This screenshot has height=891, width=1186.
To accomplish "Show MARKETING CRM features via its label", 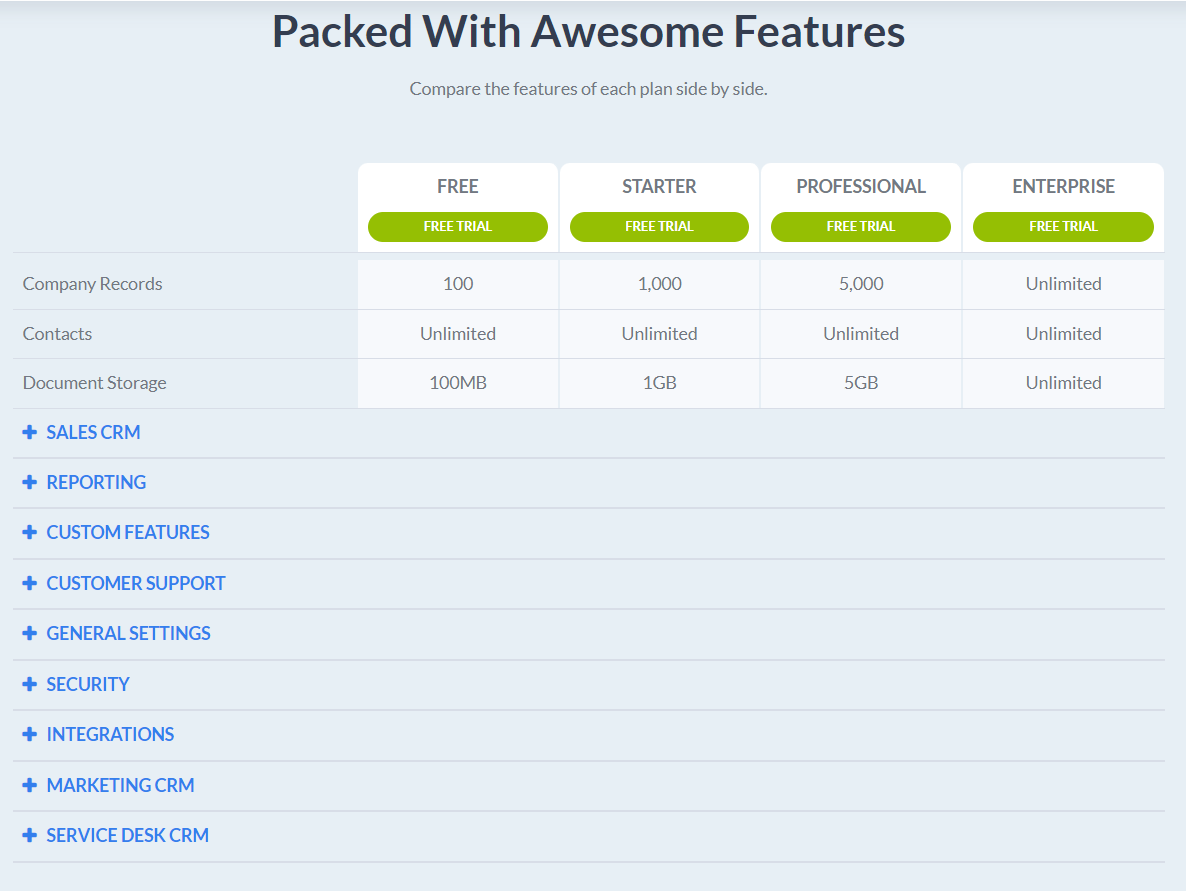I will click(x=120, y=786).
